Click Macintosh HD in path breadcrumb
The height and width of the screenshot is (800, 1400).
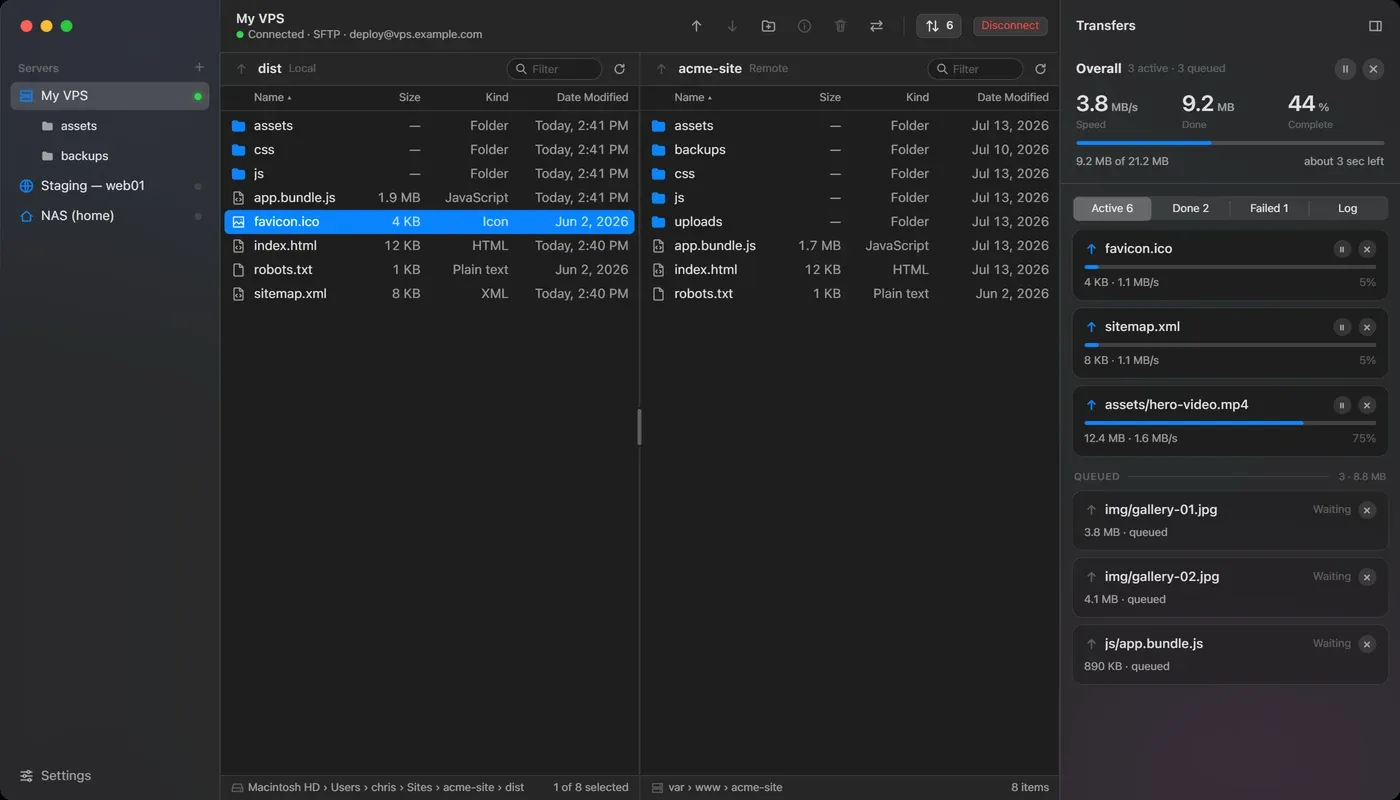(x=283, y=788)
